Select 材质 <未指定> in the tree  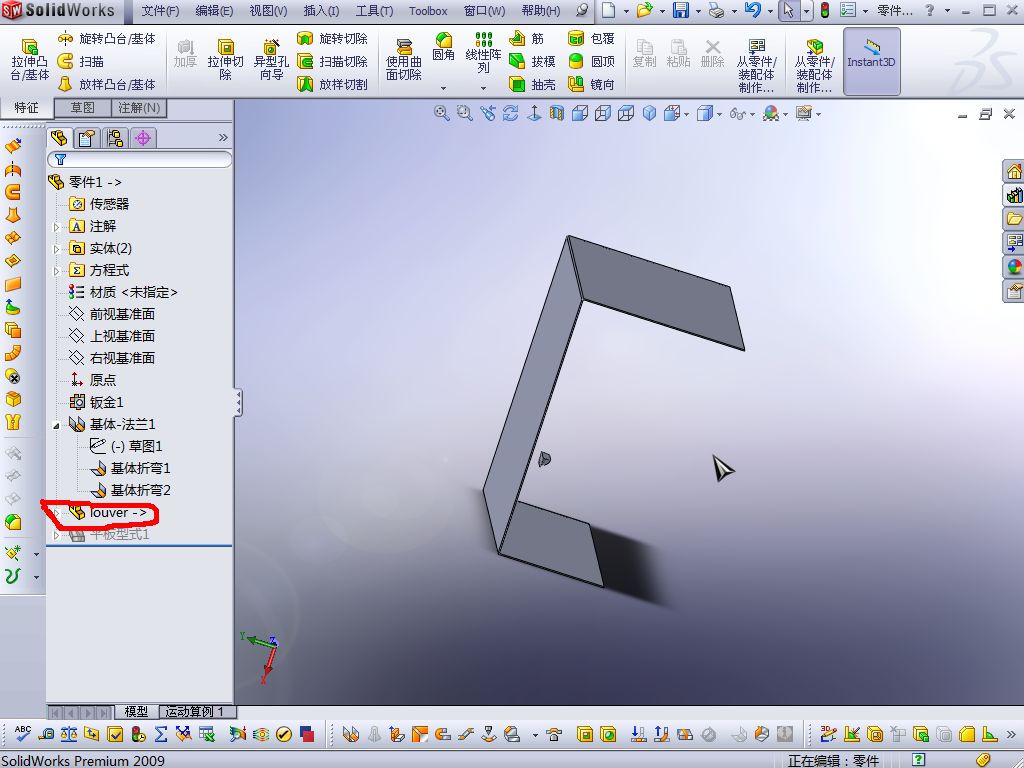coord(123,292)
